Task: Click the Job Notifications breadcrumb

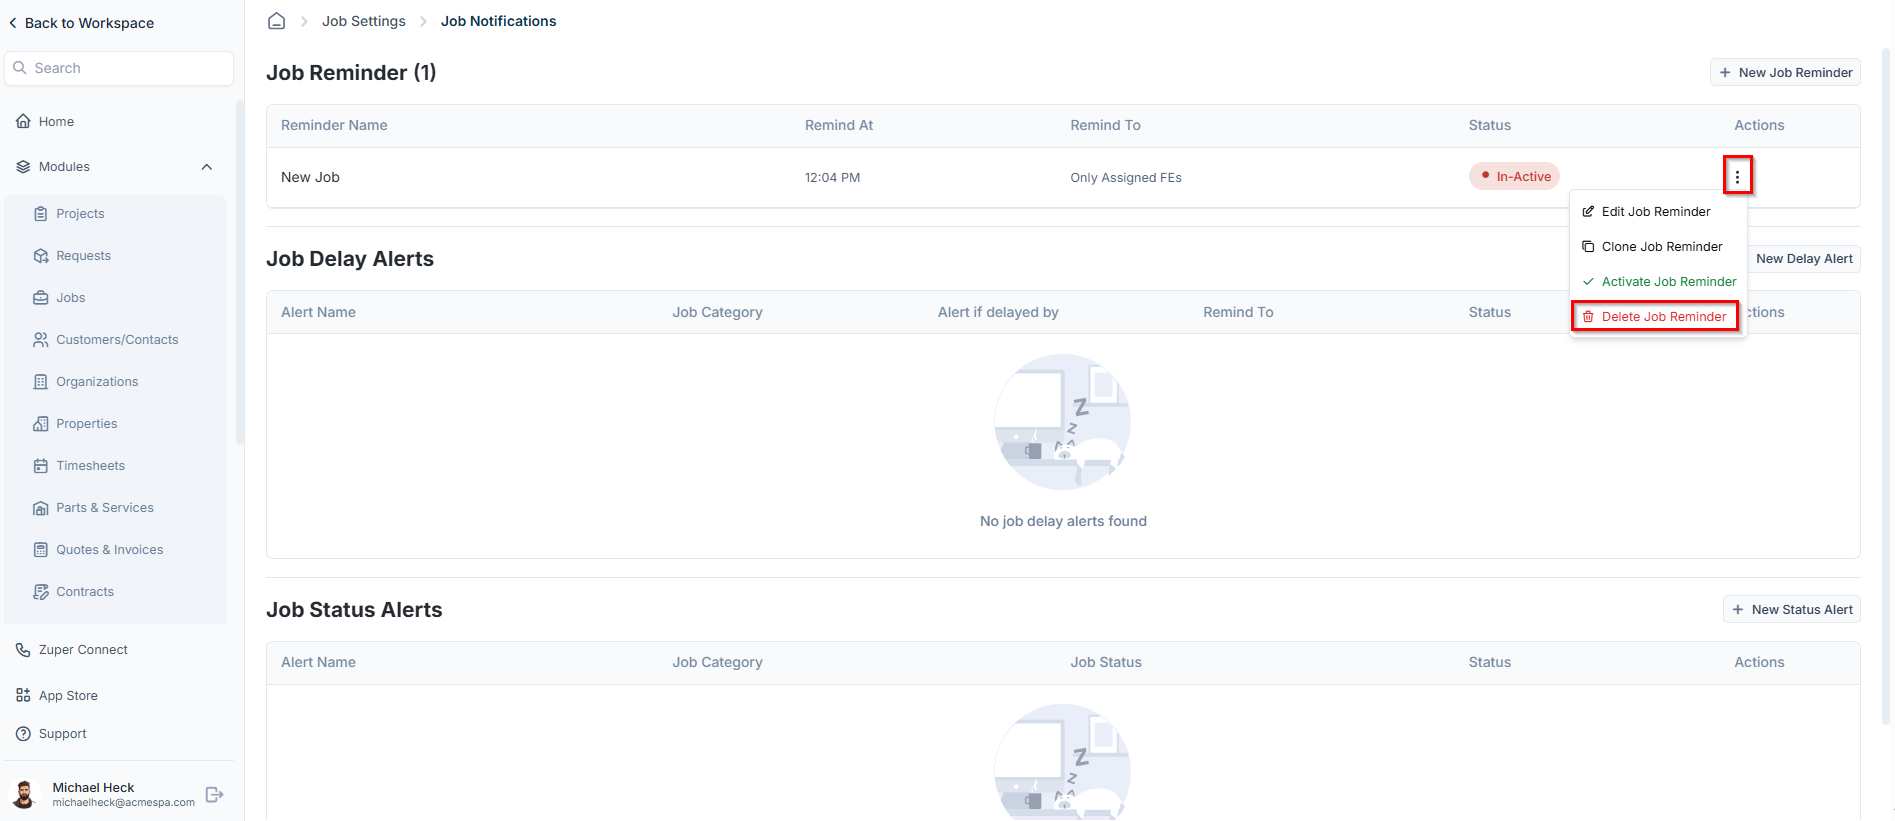Action: 498,21
